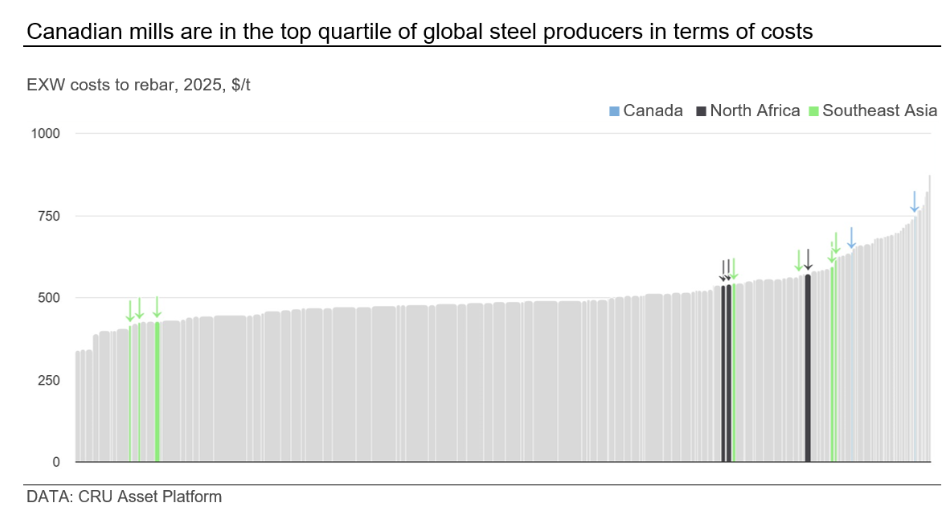Click the green arrow right of the twin black arrows

coord(734,268)
